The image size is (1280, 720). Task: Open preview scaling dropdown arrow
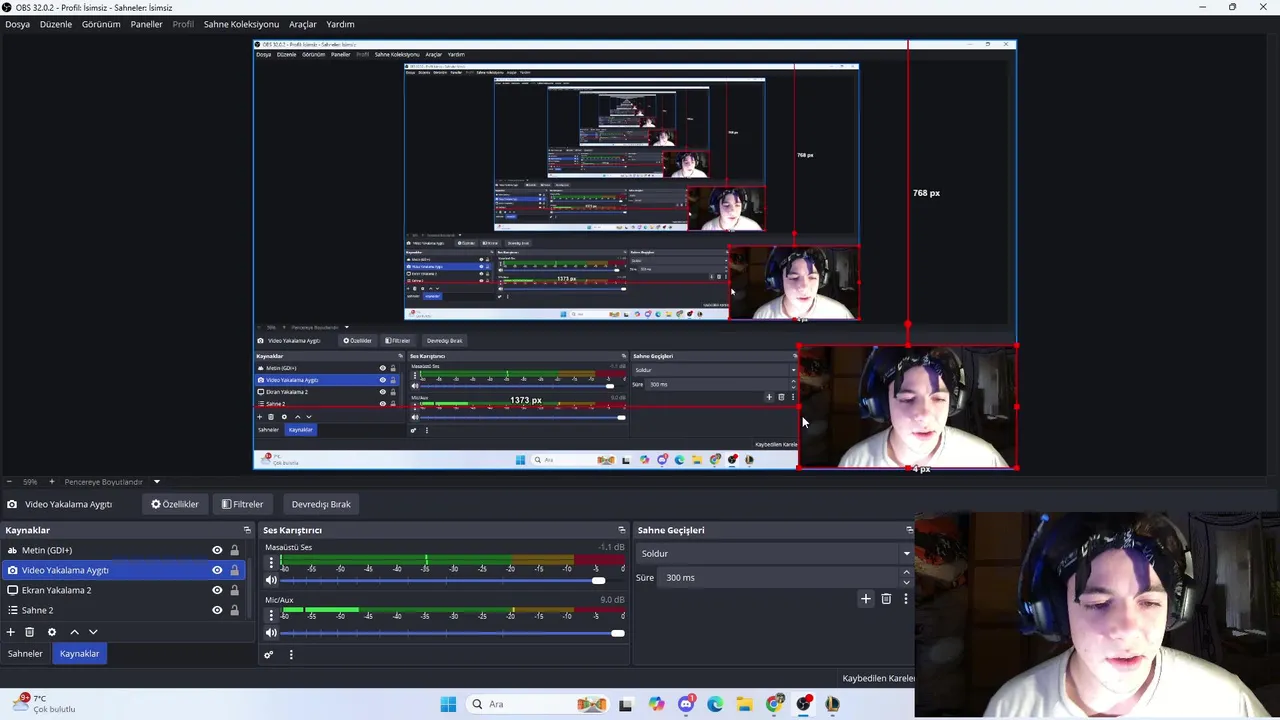click(157, 482)
